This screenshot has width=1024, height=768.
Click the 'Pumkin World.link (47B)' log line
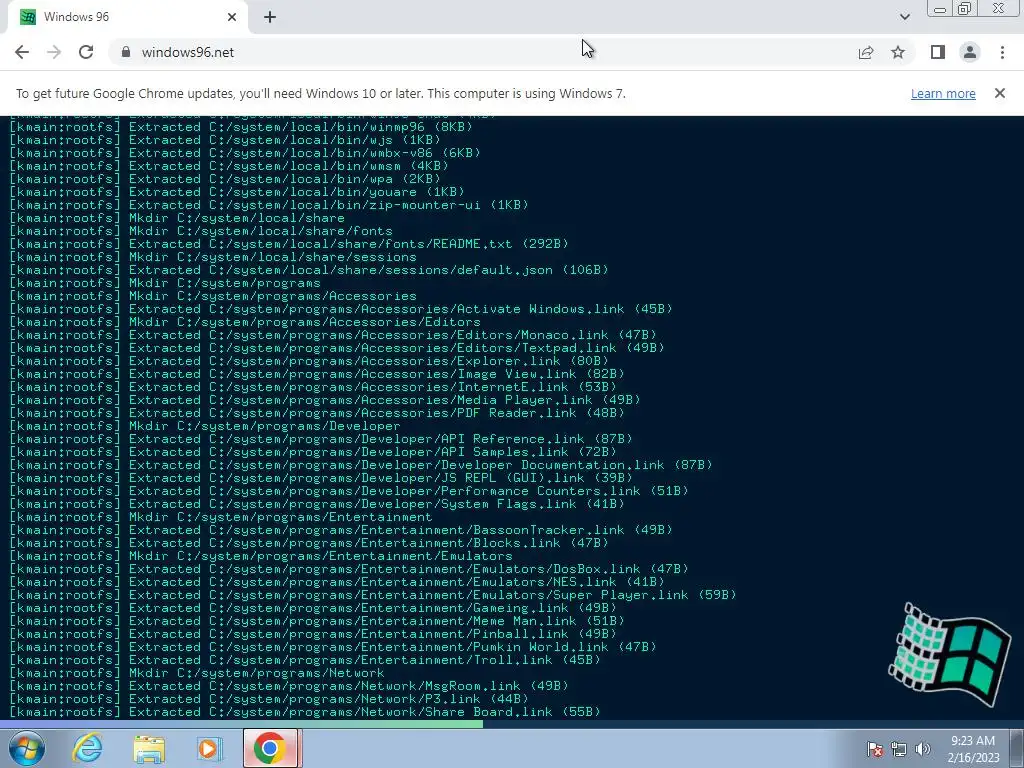333,647
